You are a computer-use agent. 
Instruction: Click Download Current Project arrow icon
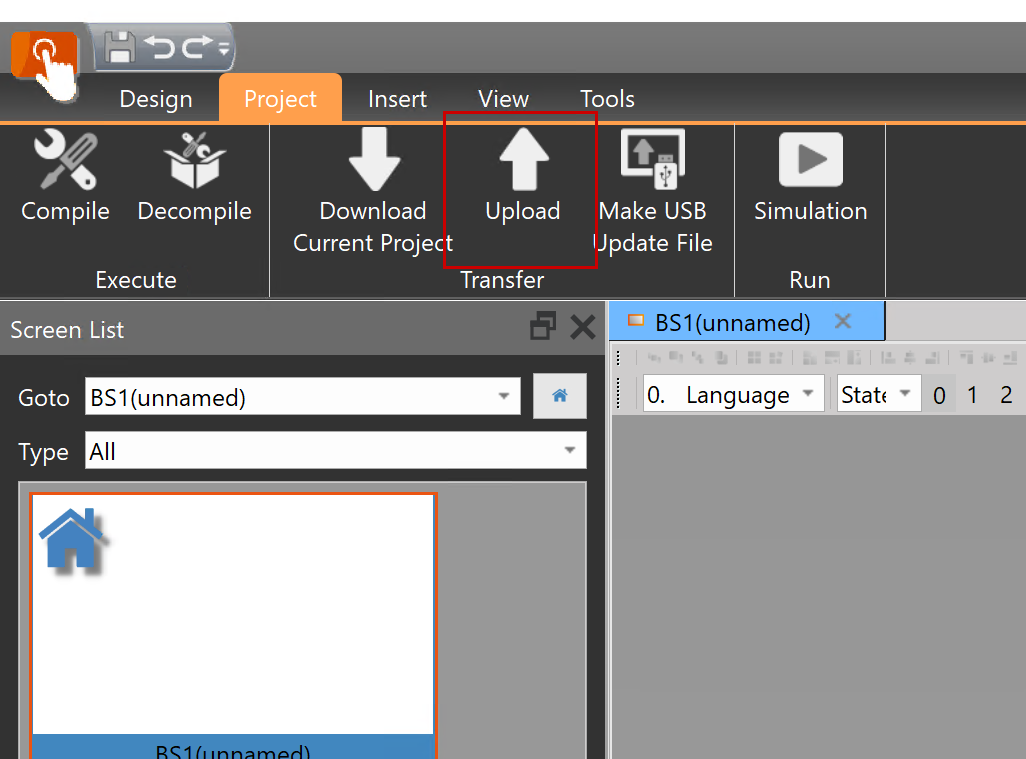pyautogui.click(x=373, y=160)
